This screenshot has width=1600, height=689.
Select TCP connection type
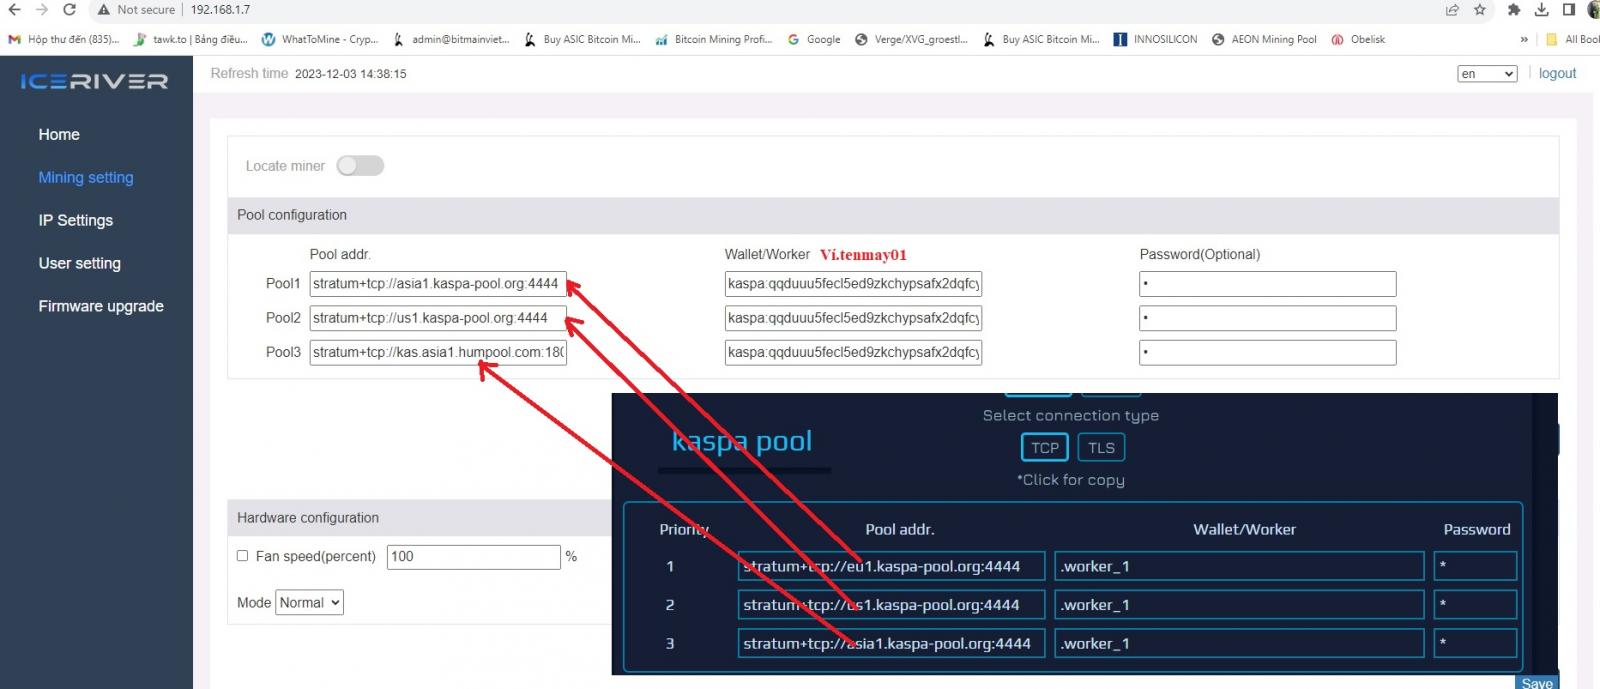click(1045, 448)
